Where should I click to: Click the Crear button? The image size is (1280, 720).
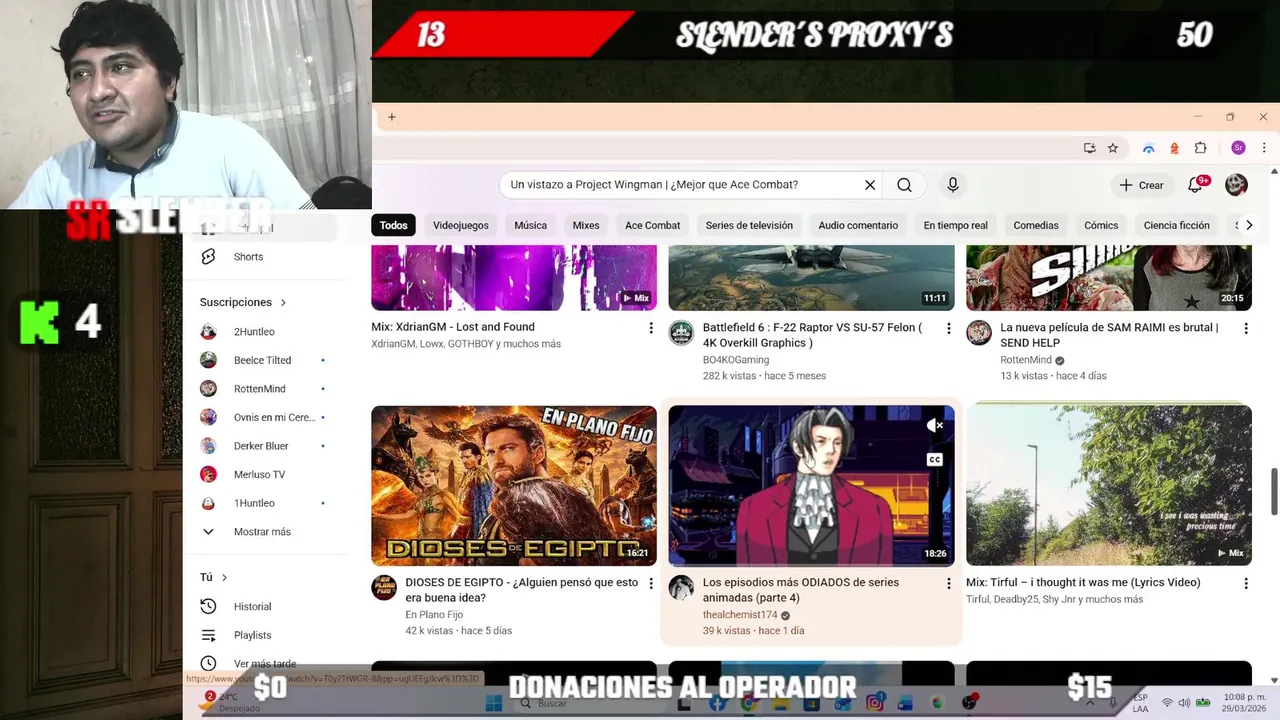click(1141, 185)
